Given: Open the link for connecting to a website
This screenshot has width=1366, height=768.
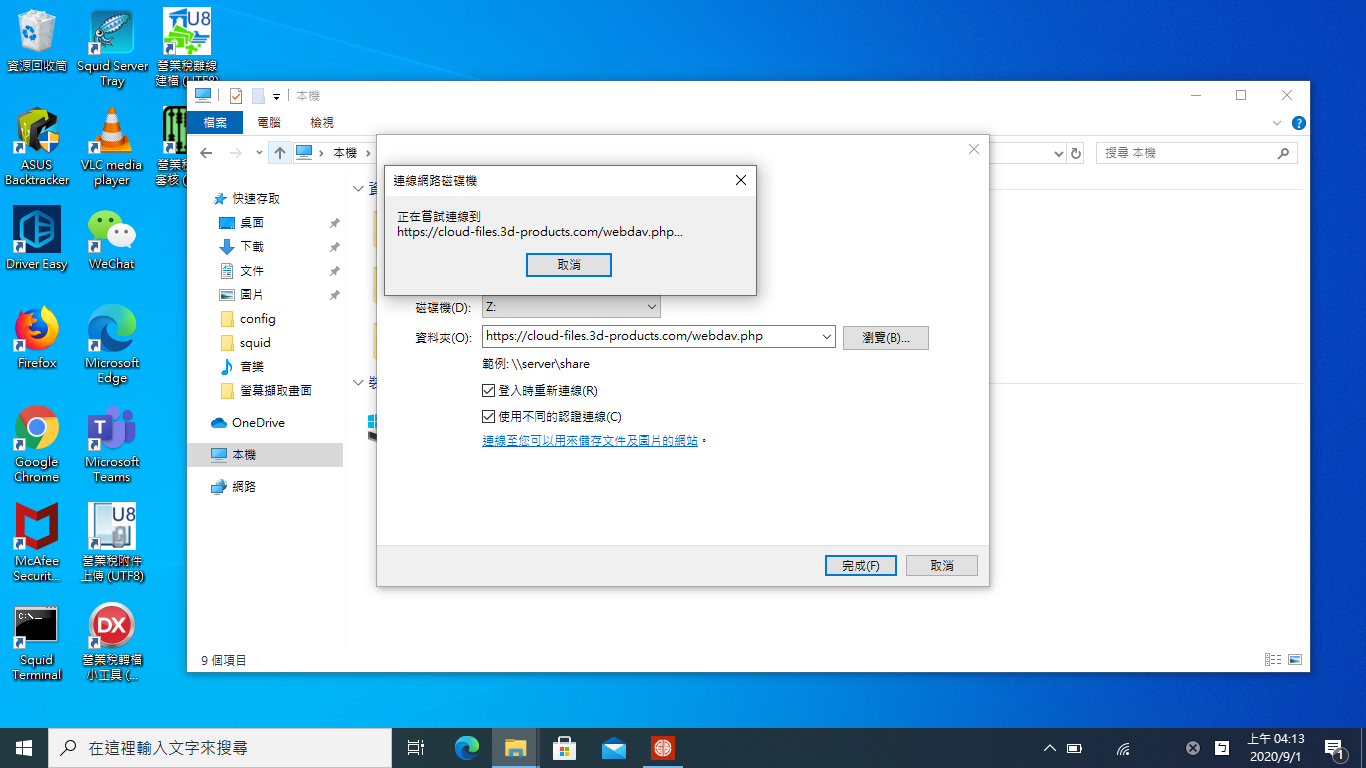Looking at the screenshot, I should 590,441.
